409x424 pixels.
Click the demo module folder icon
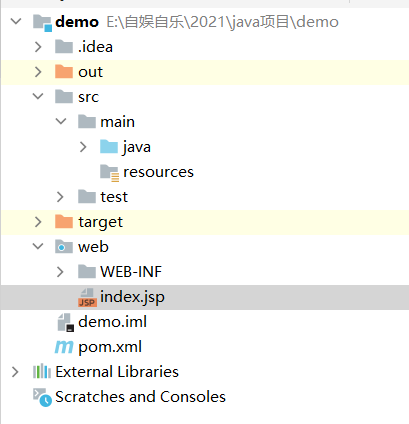[x=42, y=23]
